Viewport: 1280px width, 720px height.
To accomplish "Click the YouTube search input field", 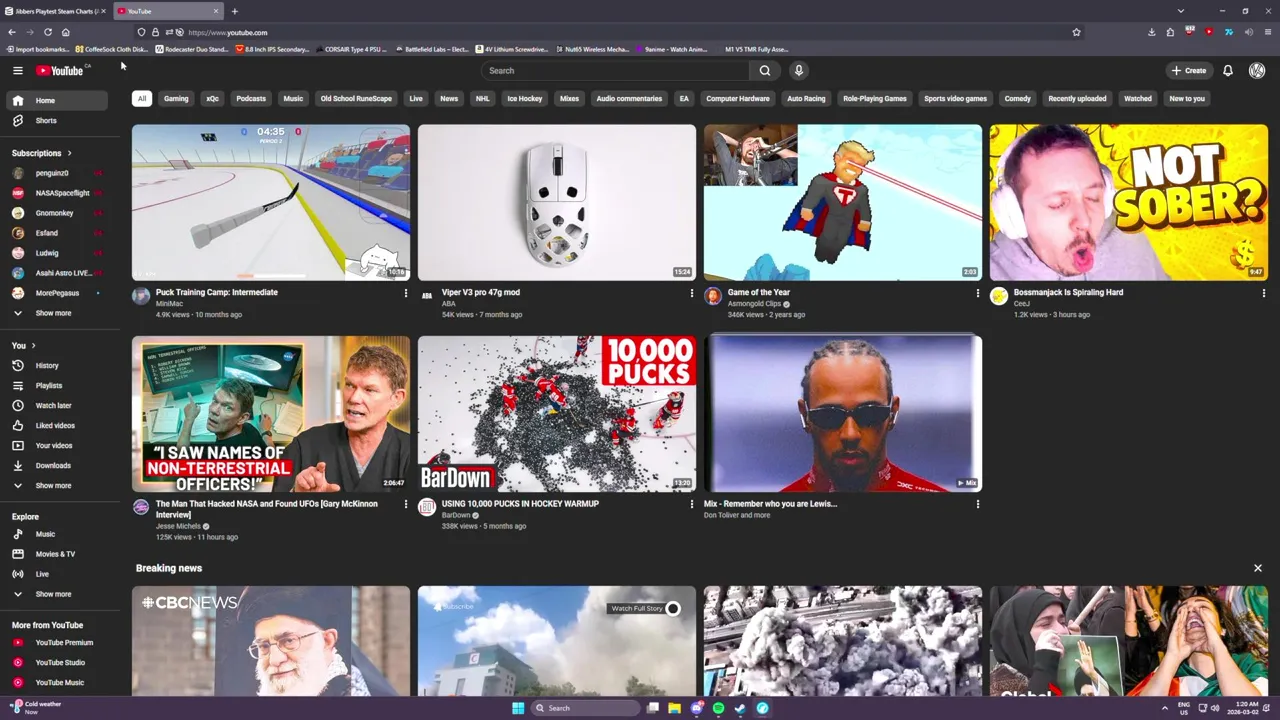I will pyautogui.click(x=615, y=70).
